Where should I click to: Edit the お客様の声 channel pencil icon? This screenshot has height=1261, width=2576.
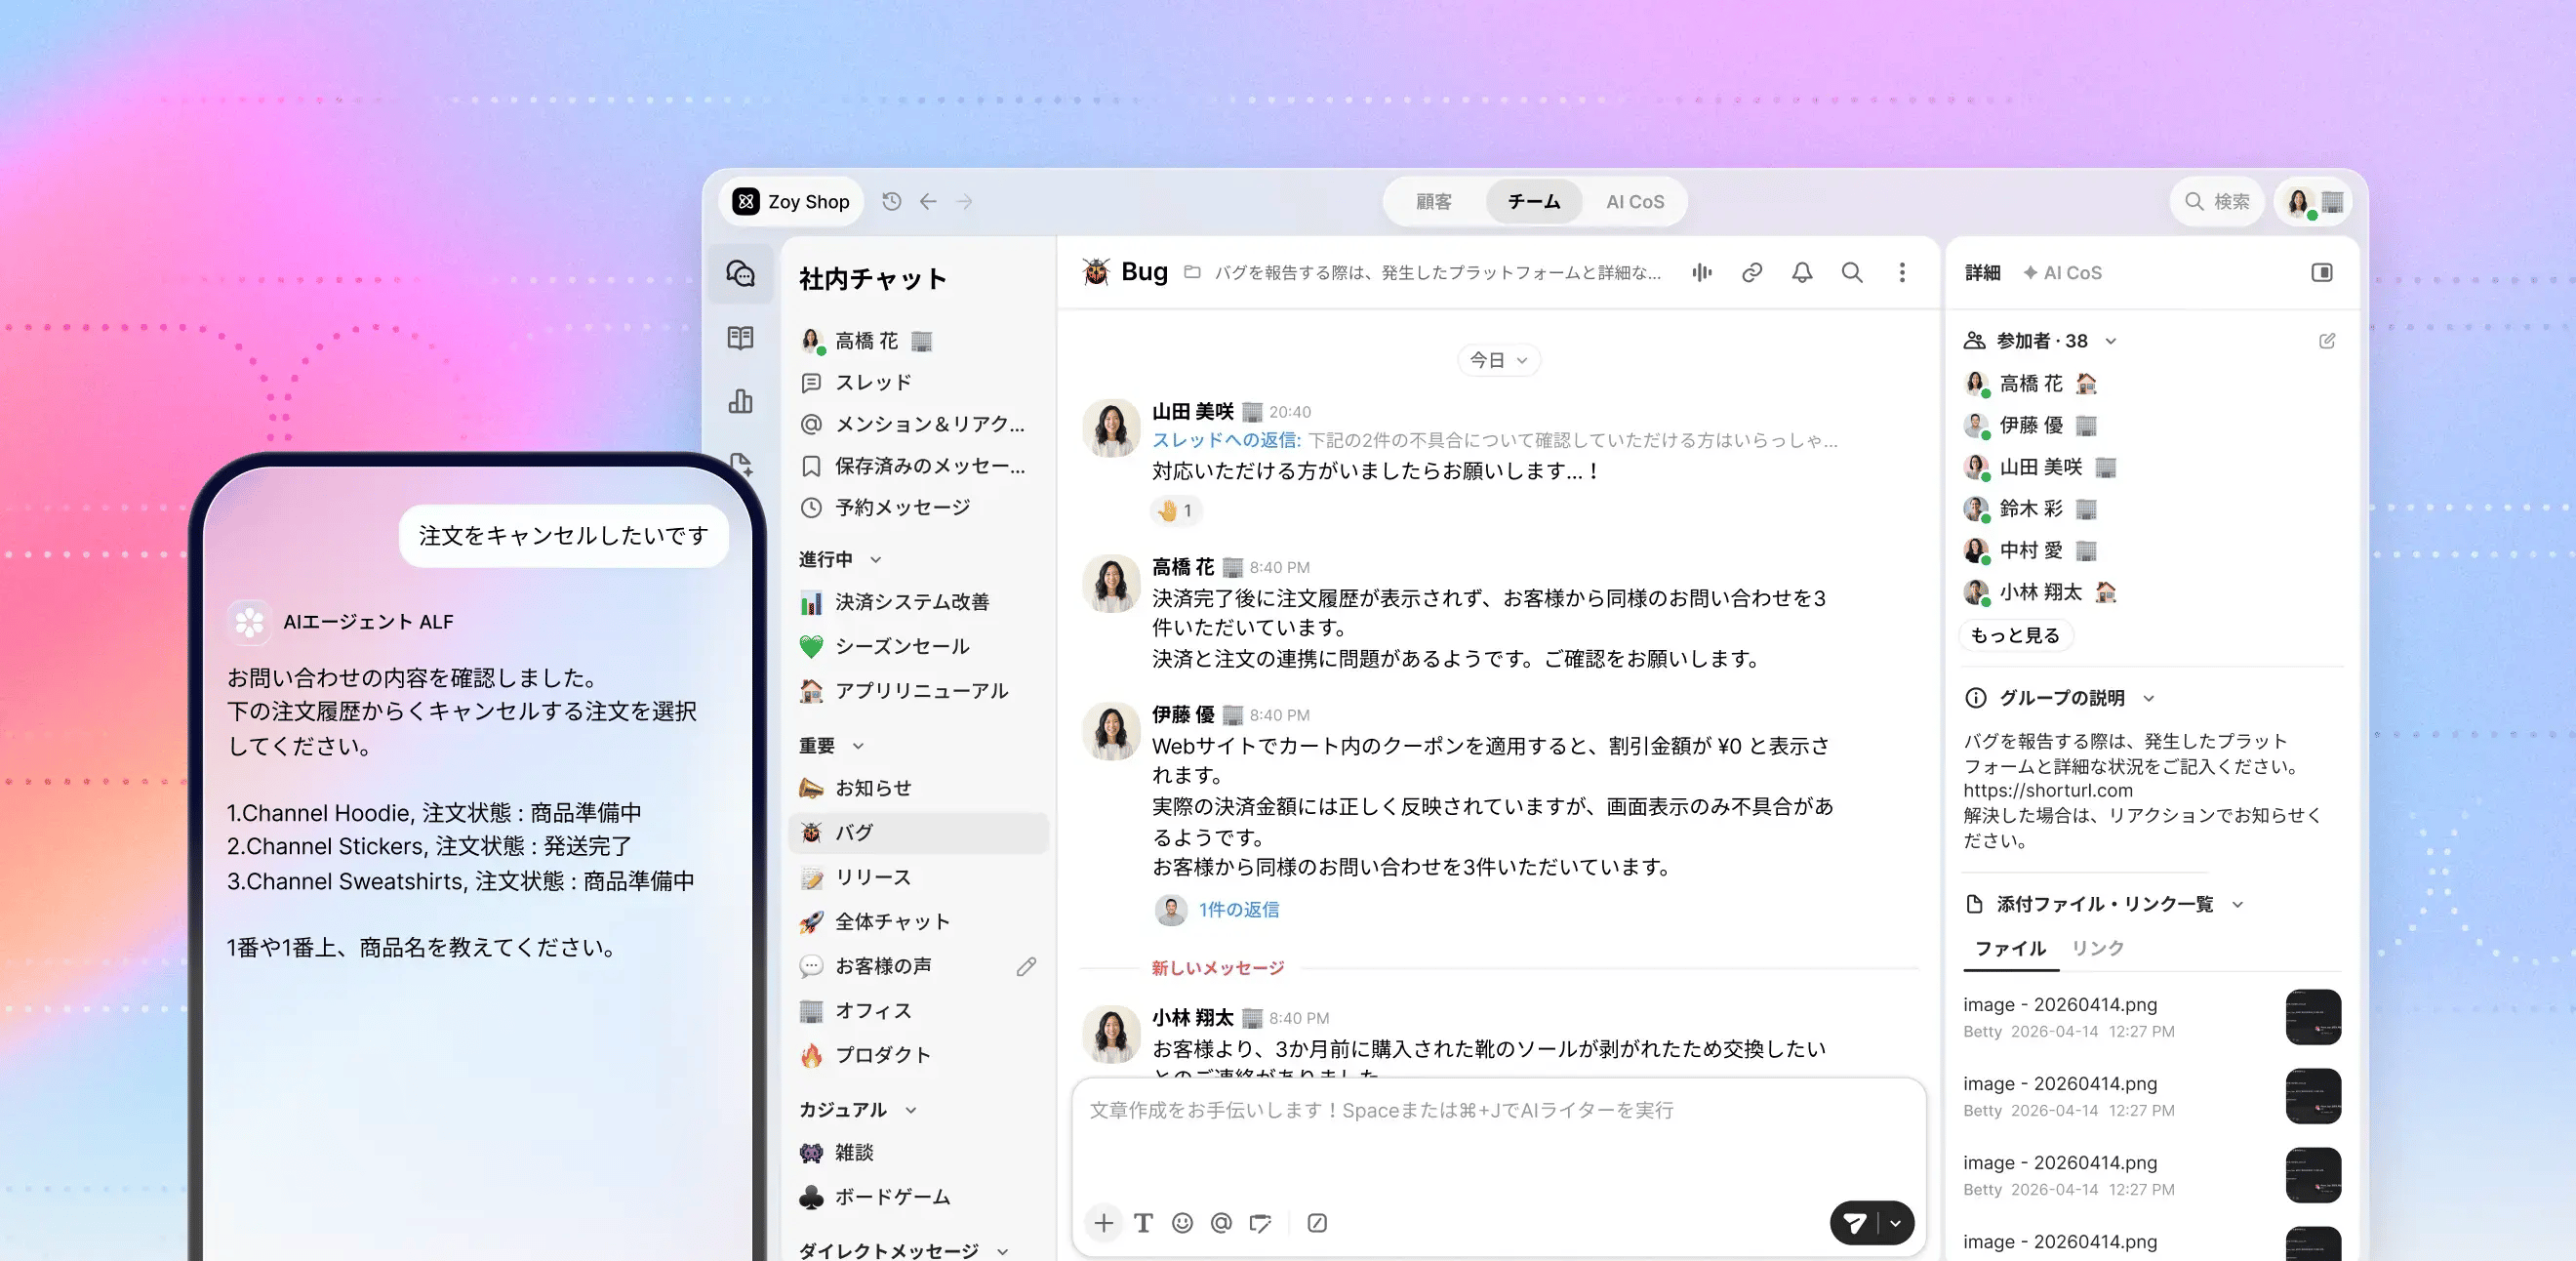tap(1026, 966)
